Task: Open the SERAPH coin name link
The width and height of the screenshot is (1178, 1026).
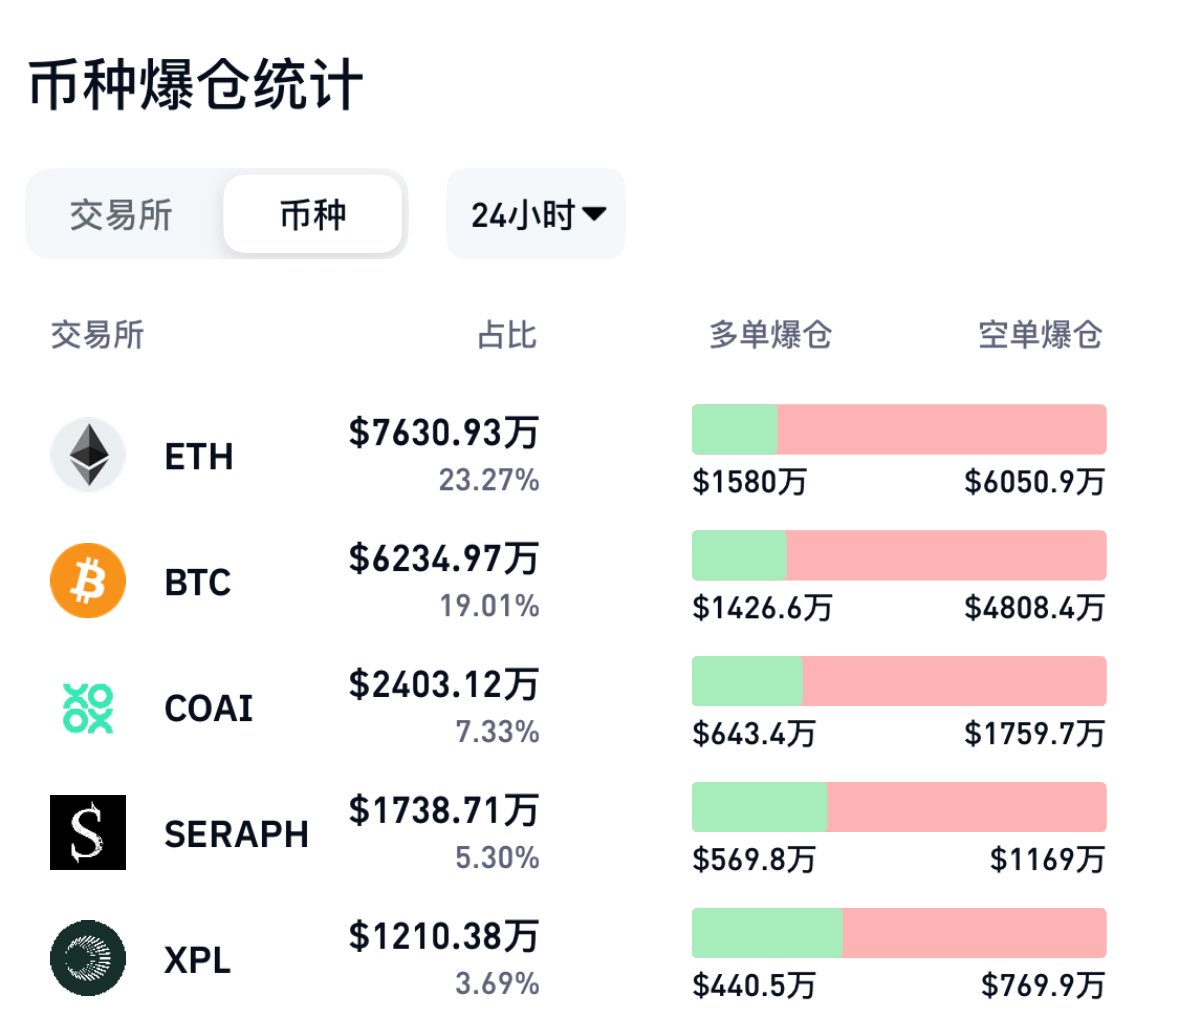Action: tap(236, 834)
